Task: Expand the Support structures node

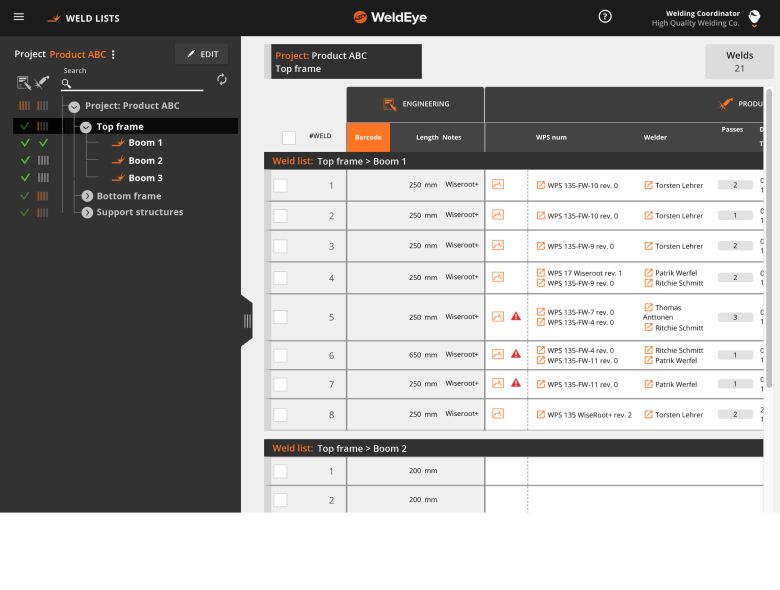Action: click(87, 212)
